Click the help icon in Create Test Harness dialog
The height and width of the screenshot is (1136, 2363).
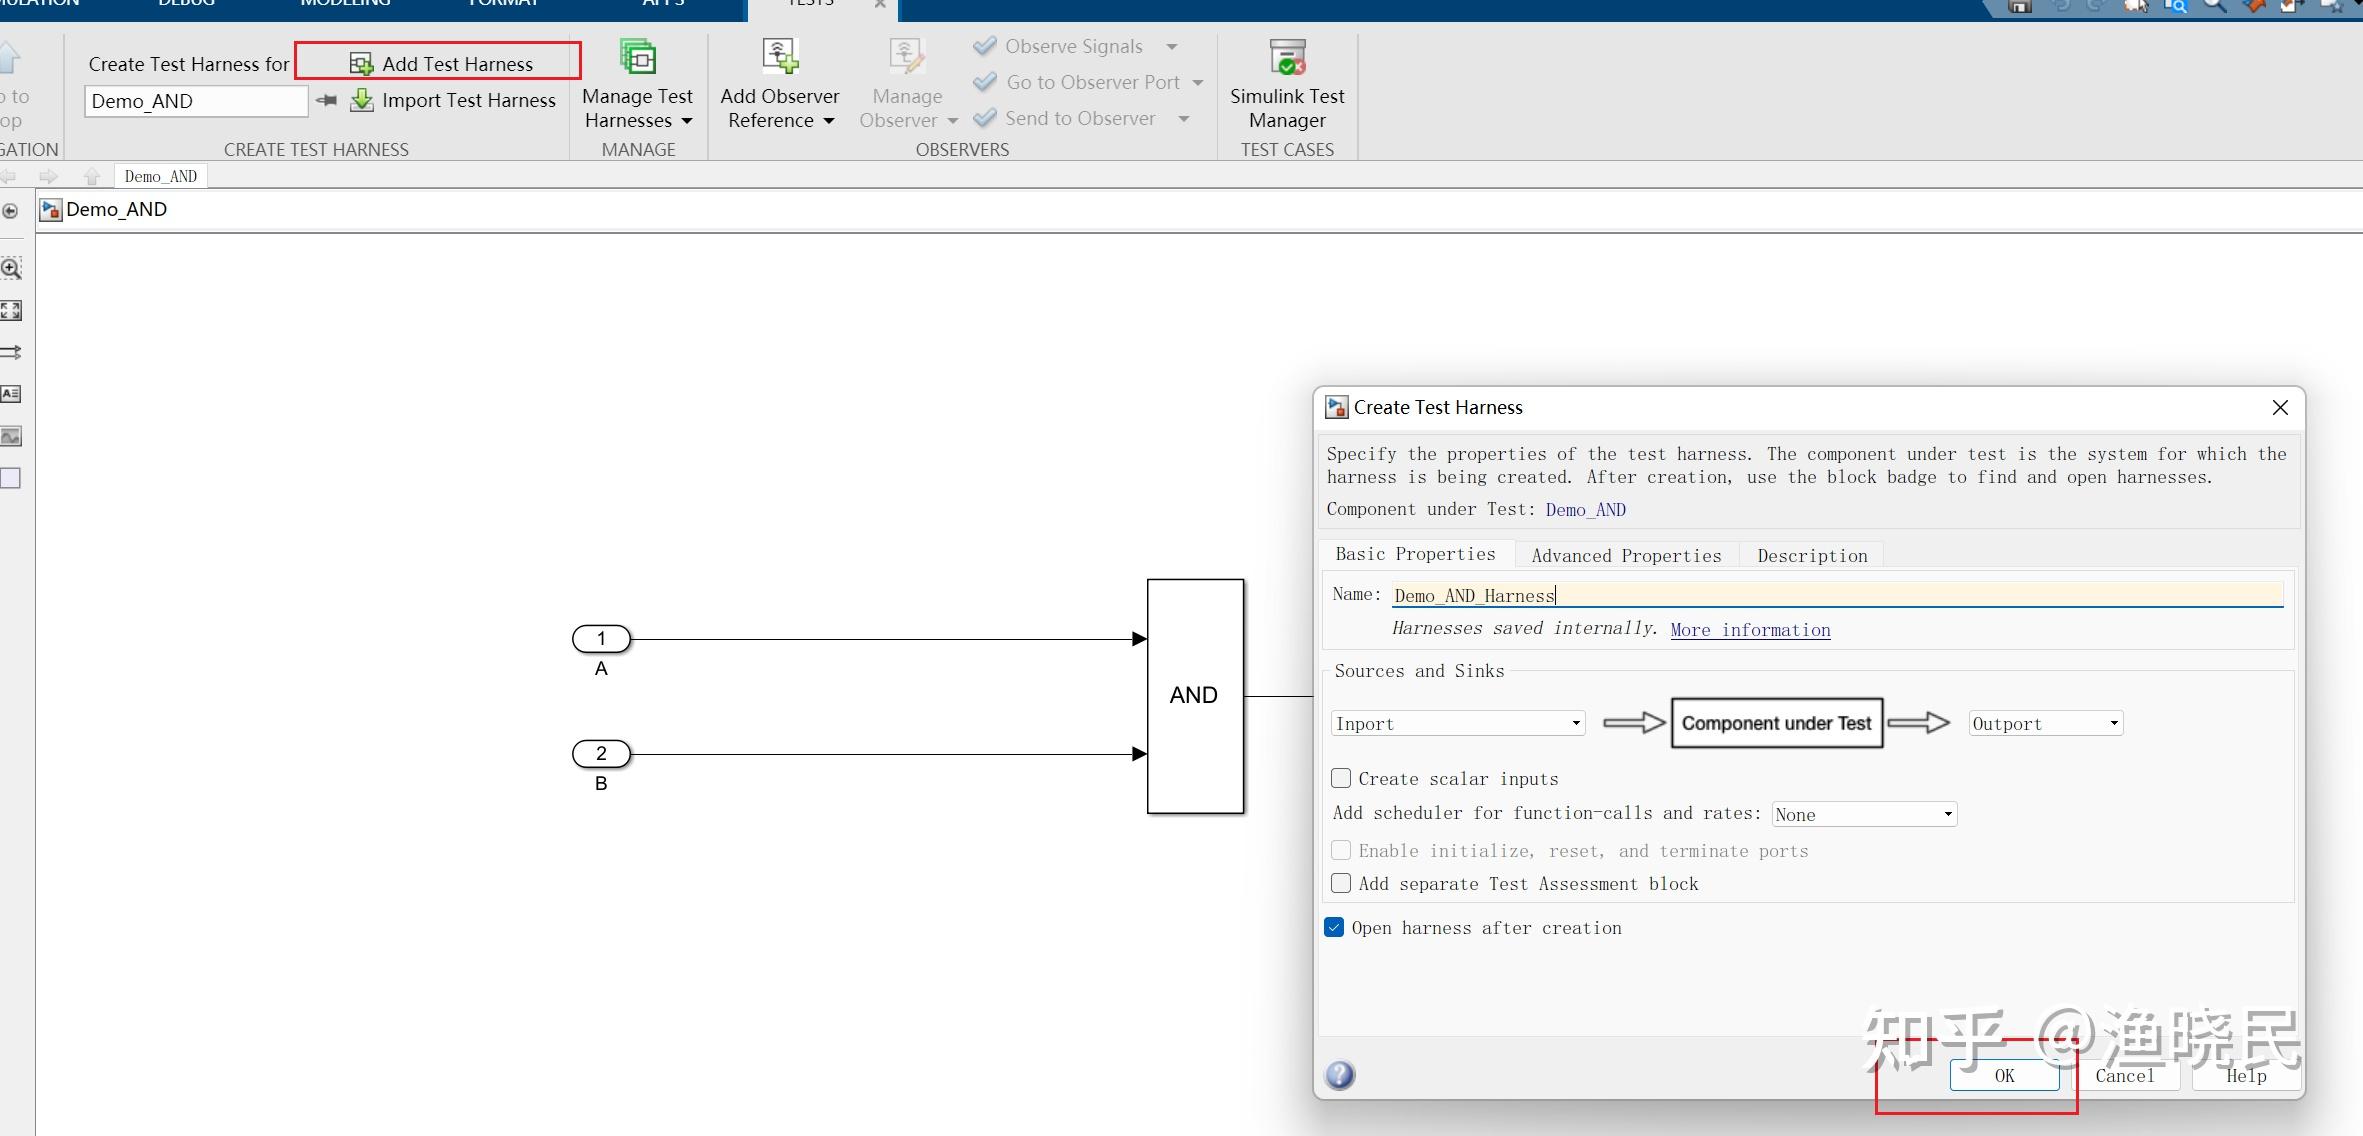click(1338, 1075)
